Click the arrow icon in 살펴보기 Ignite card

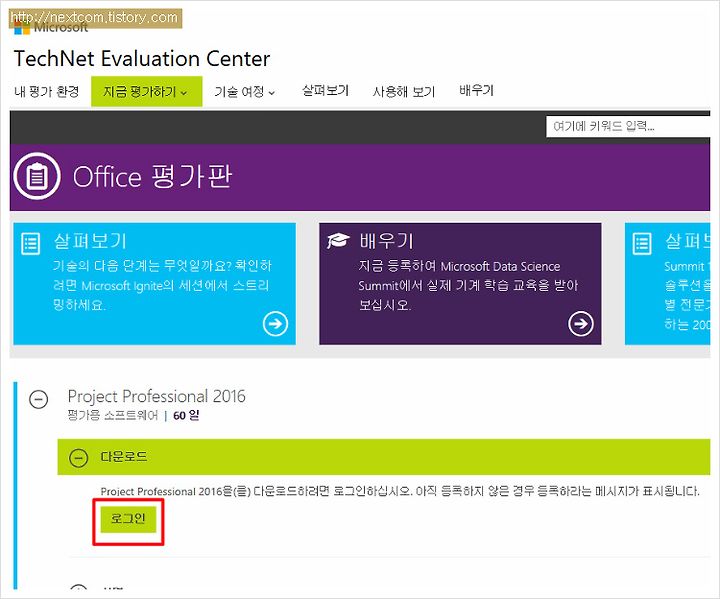pos(276,324)
